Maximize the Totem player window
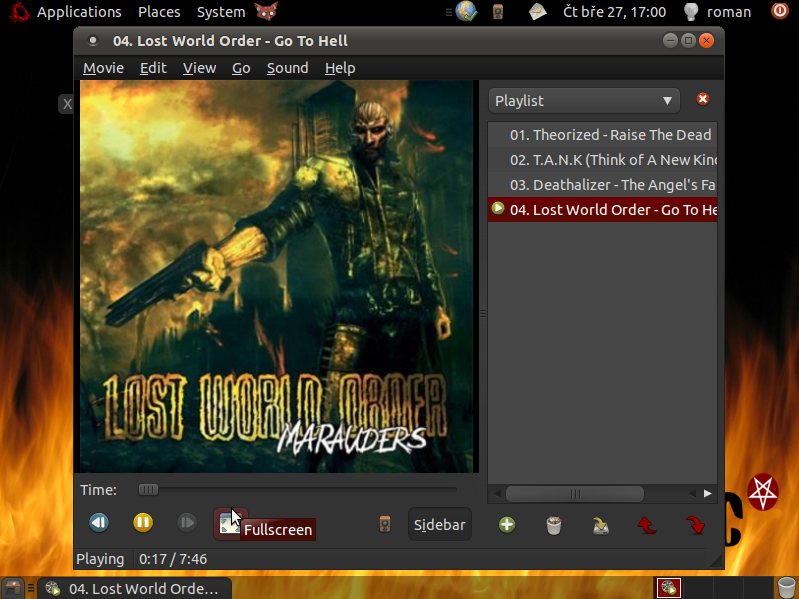Screen dimensions: 799x599 [688, 40]
